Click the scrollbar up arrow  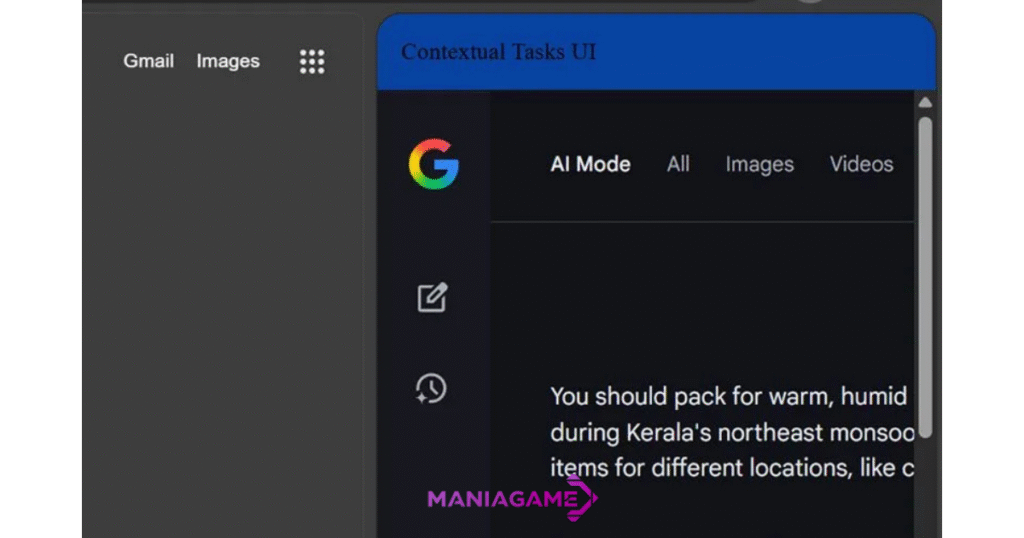925,103
